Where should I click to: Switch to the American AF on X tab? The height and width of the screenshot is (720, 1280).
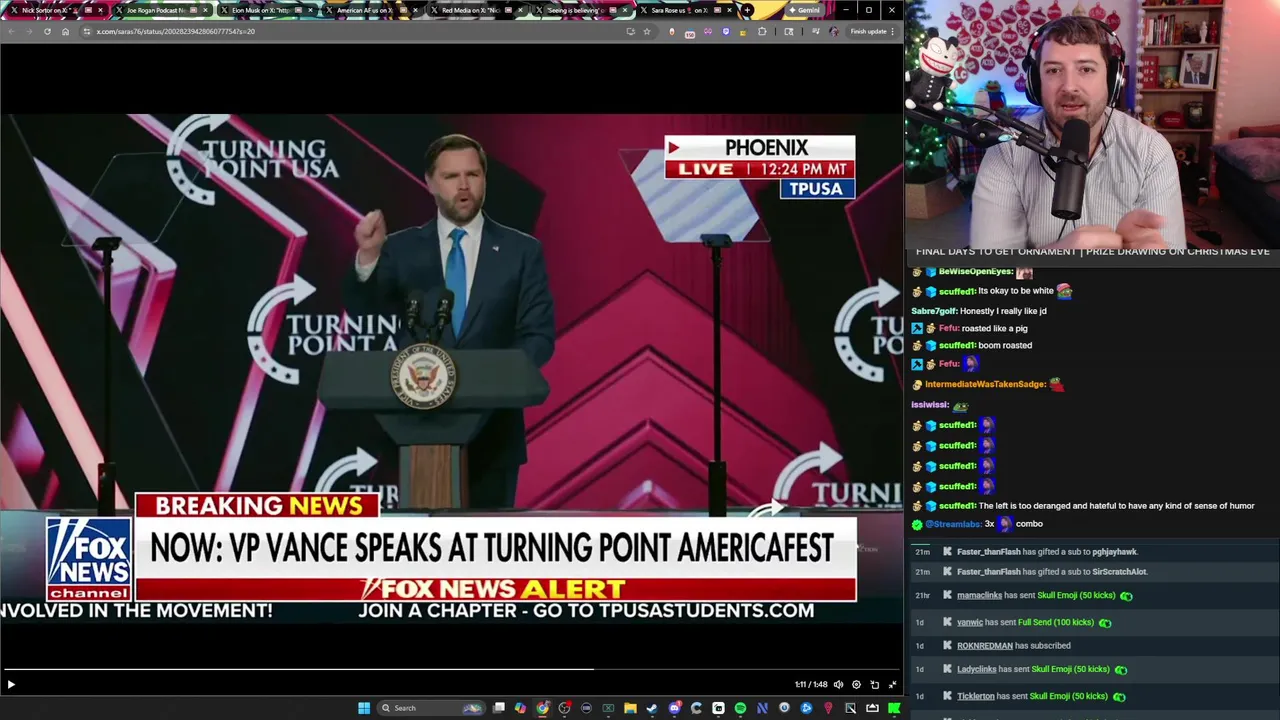click(370, 10)
